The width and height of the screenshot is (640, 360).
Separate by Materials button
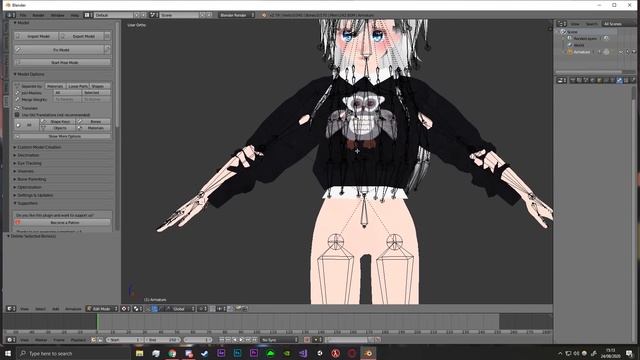pos(55,86)
